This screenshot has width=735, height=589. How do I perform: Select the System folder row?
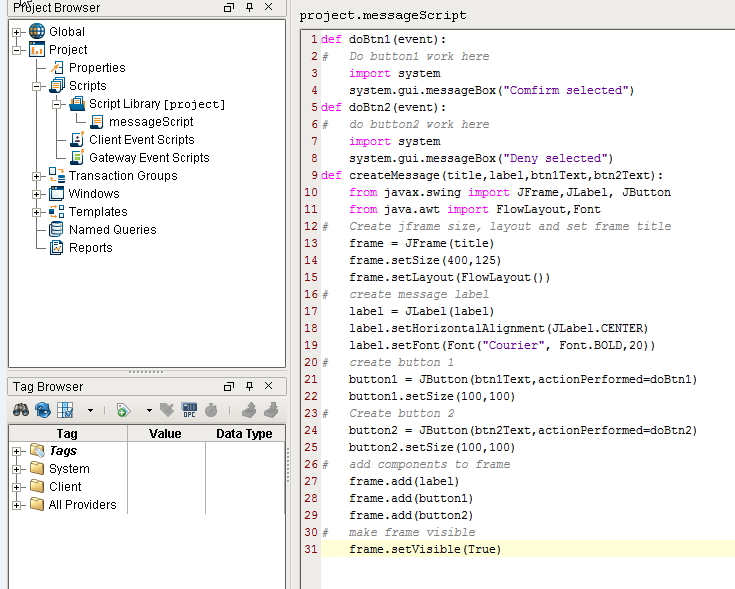pyautogui.click(x=69, y=469)
